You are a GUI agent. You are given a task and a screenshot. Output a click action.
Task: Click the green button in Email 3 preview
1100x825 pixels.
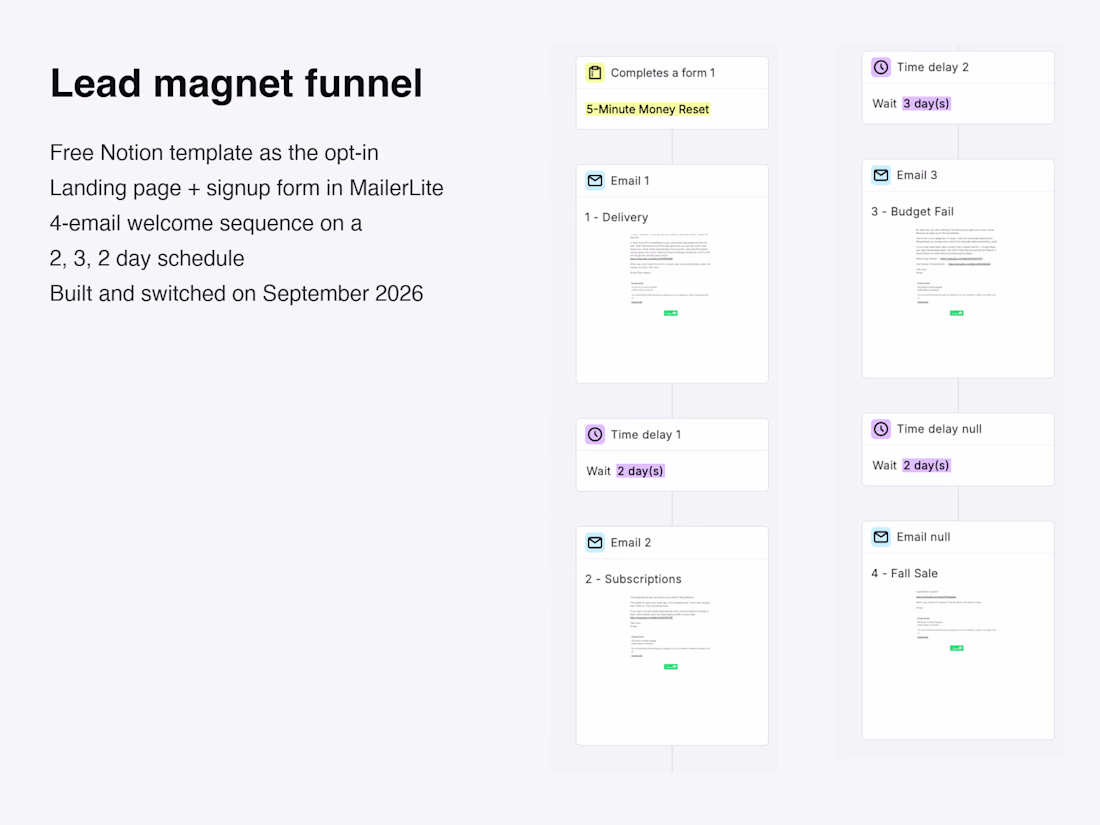[x=957, y=313]
